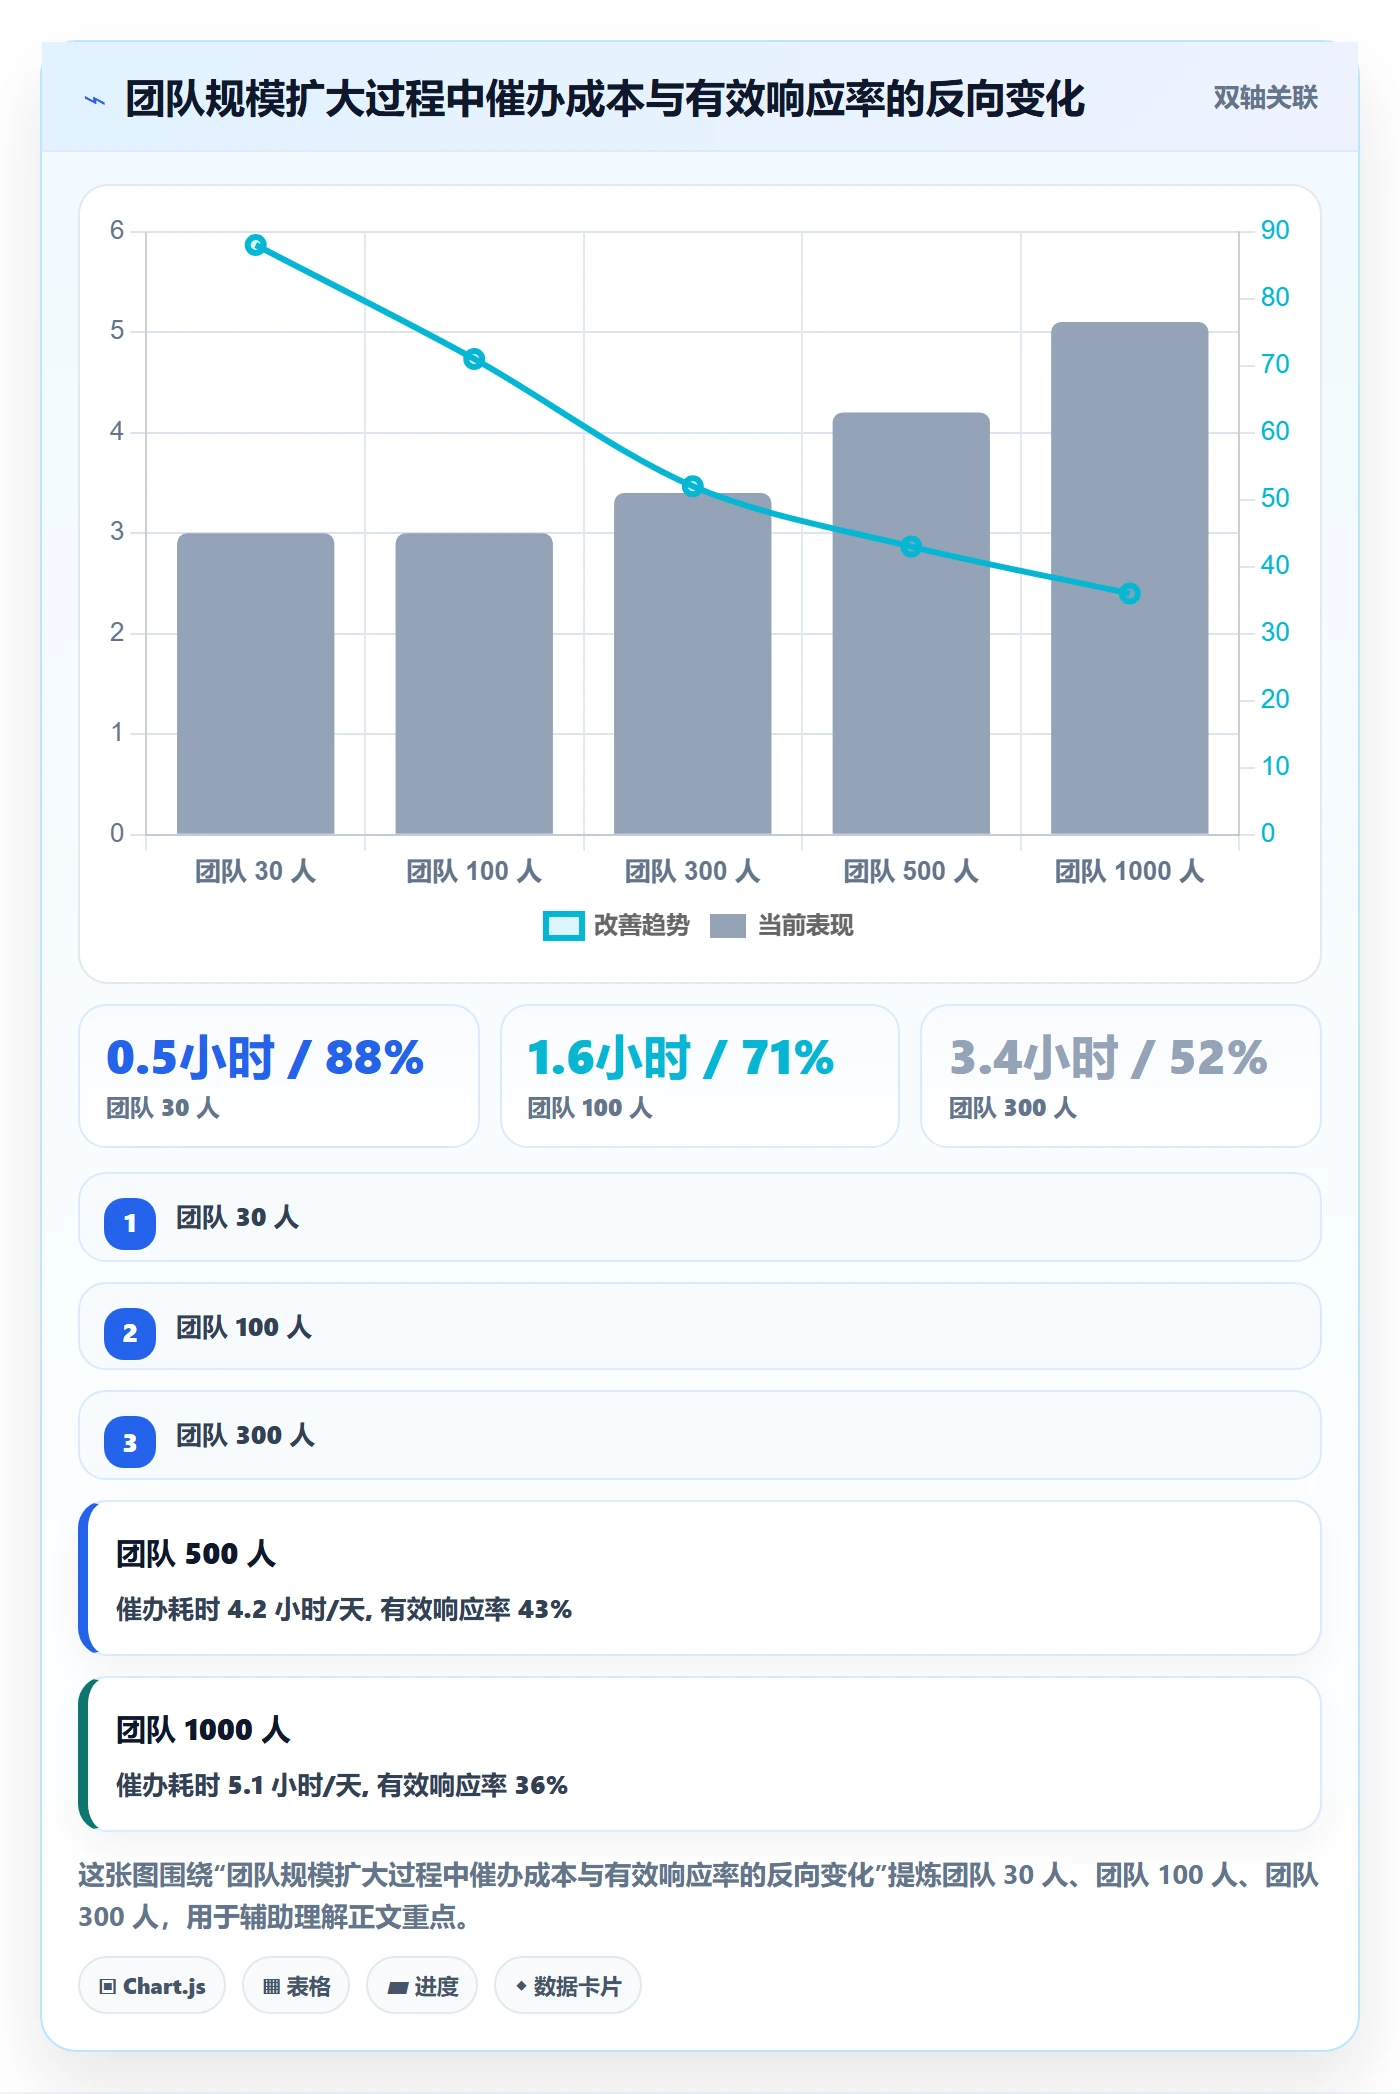Select the 团队 500 人 detail card title
The width and height of the screenshot is (1400, 2094).
[196, 1554]
